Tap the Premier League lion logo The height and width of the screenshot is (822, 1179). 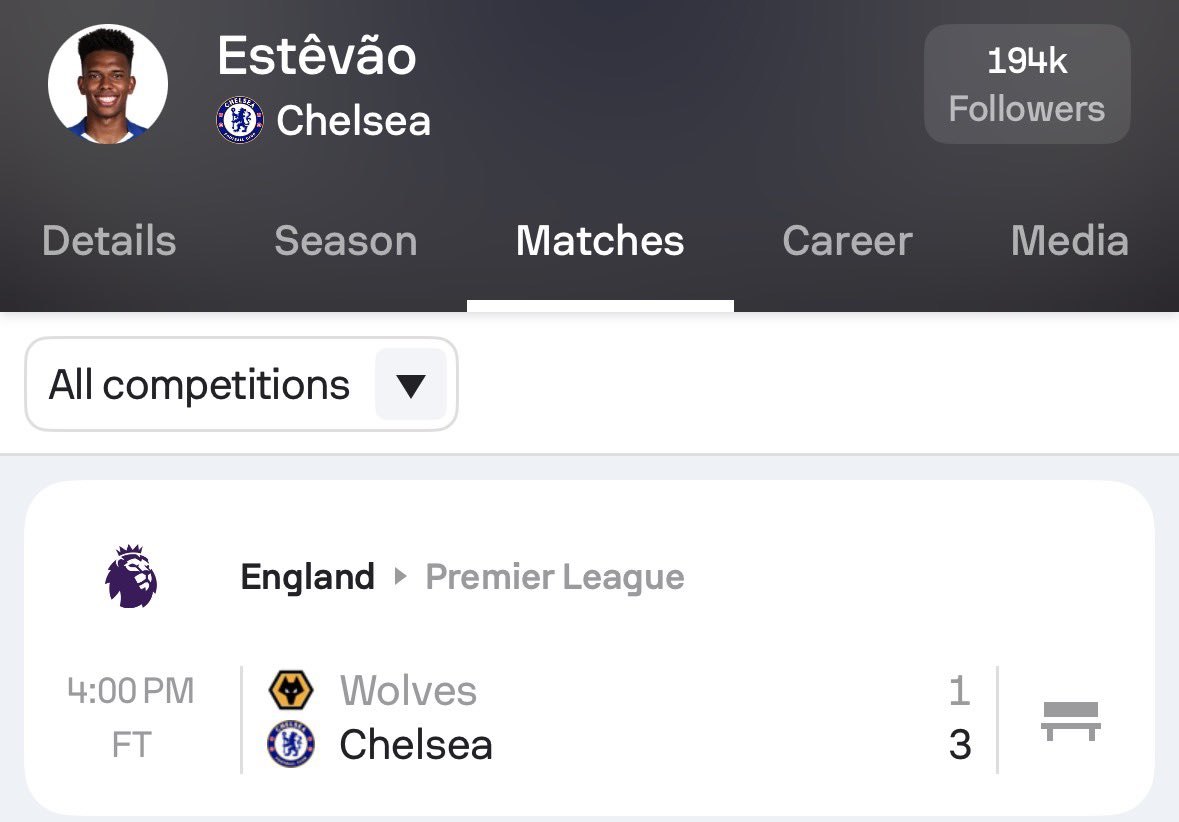pos(131,577)
